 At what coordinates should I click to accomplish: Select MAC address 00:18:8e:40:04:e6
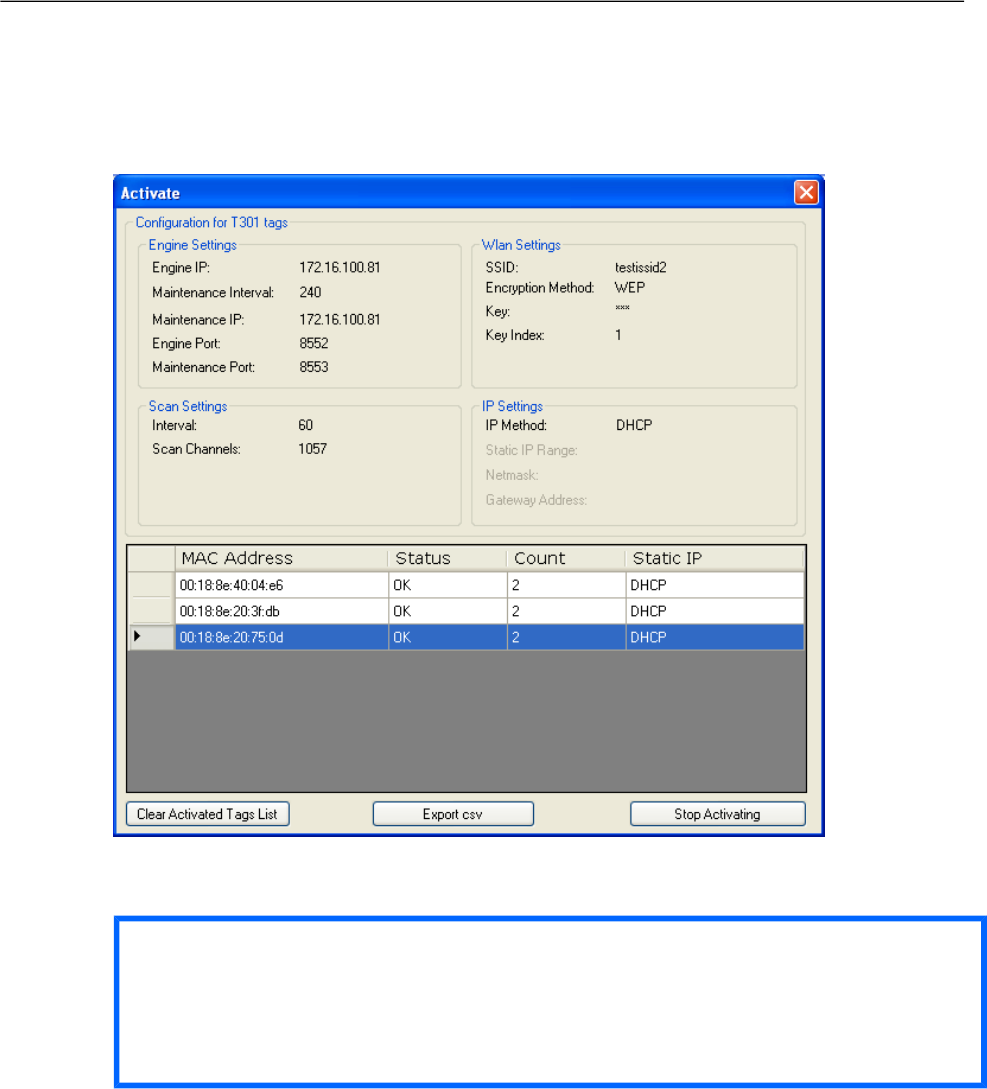281,585
